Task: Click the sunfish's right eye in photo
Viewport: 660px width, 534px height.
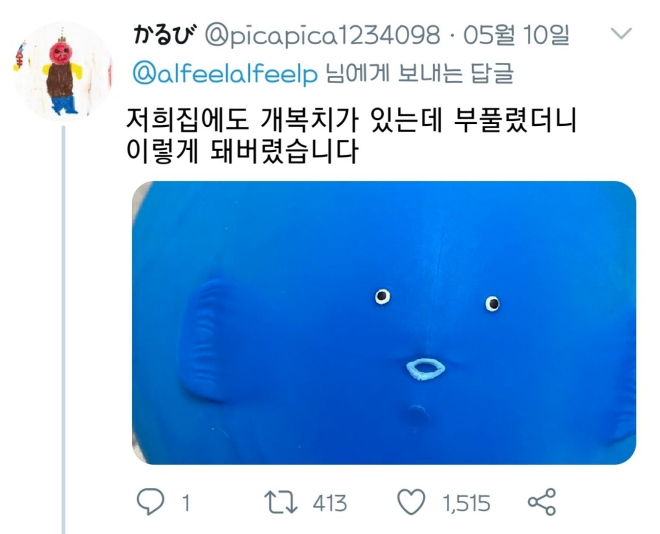Action: 492,303
